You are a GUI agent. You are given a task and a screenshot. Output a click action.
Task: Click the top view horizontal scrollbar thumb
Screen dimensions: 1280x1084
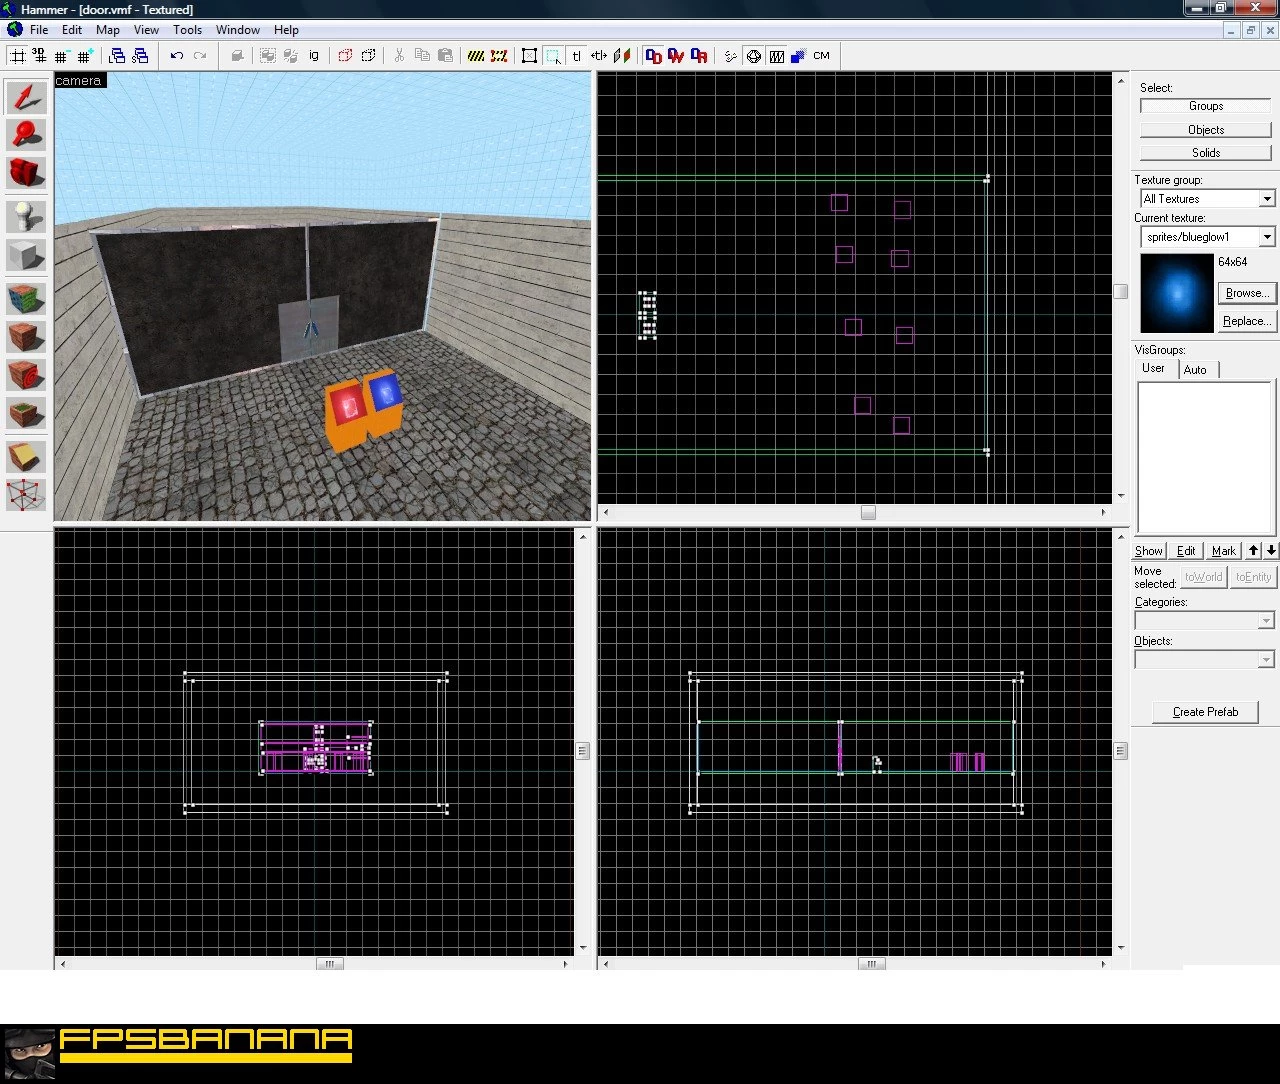tap(868, 512)
